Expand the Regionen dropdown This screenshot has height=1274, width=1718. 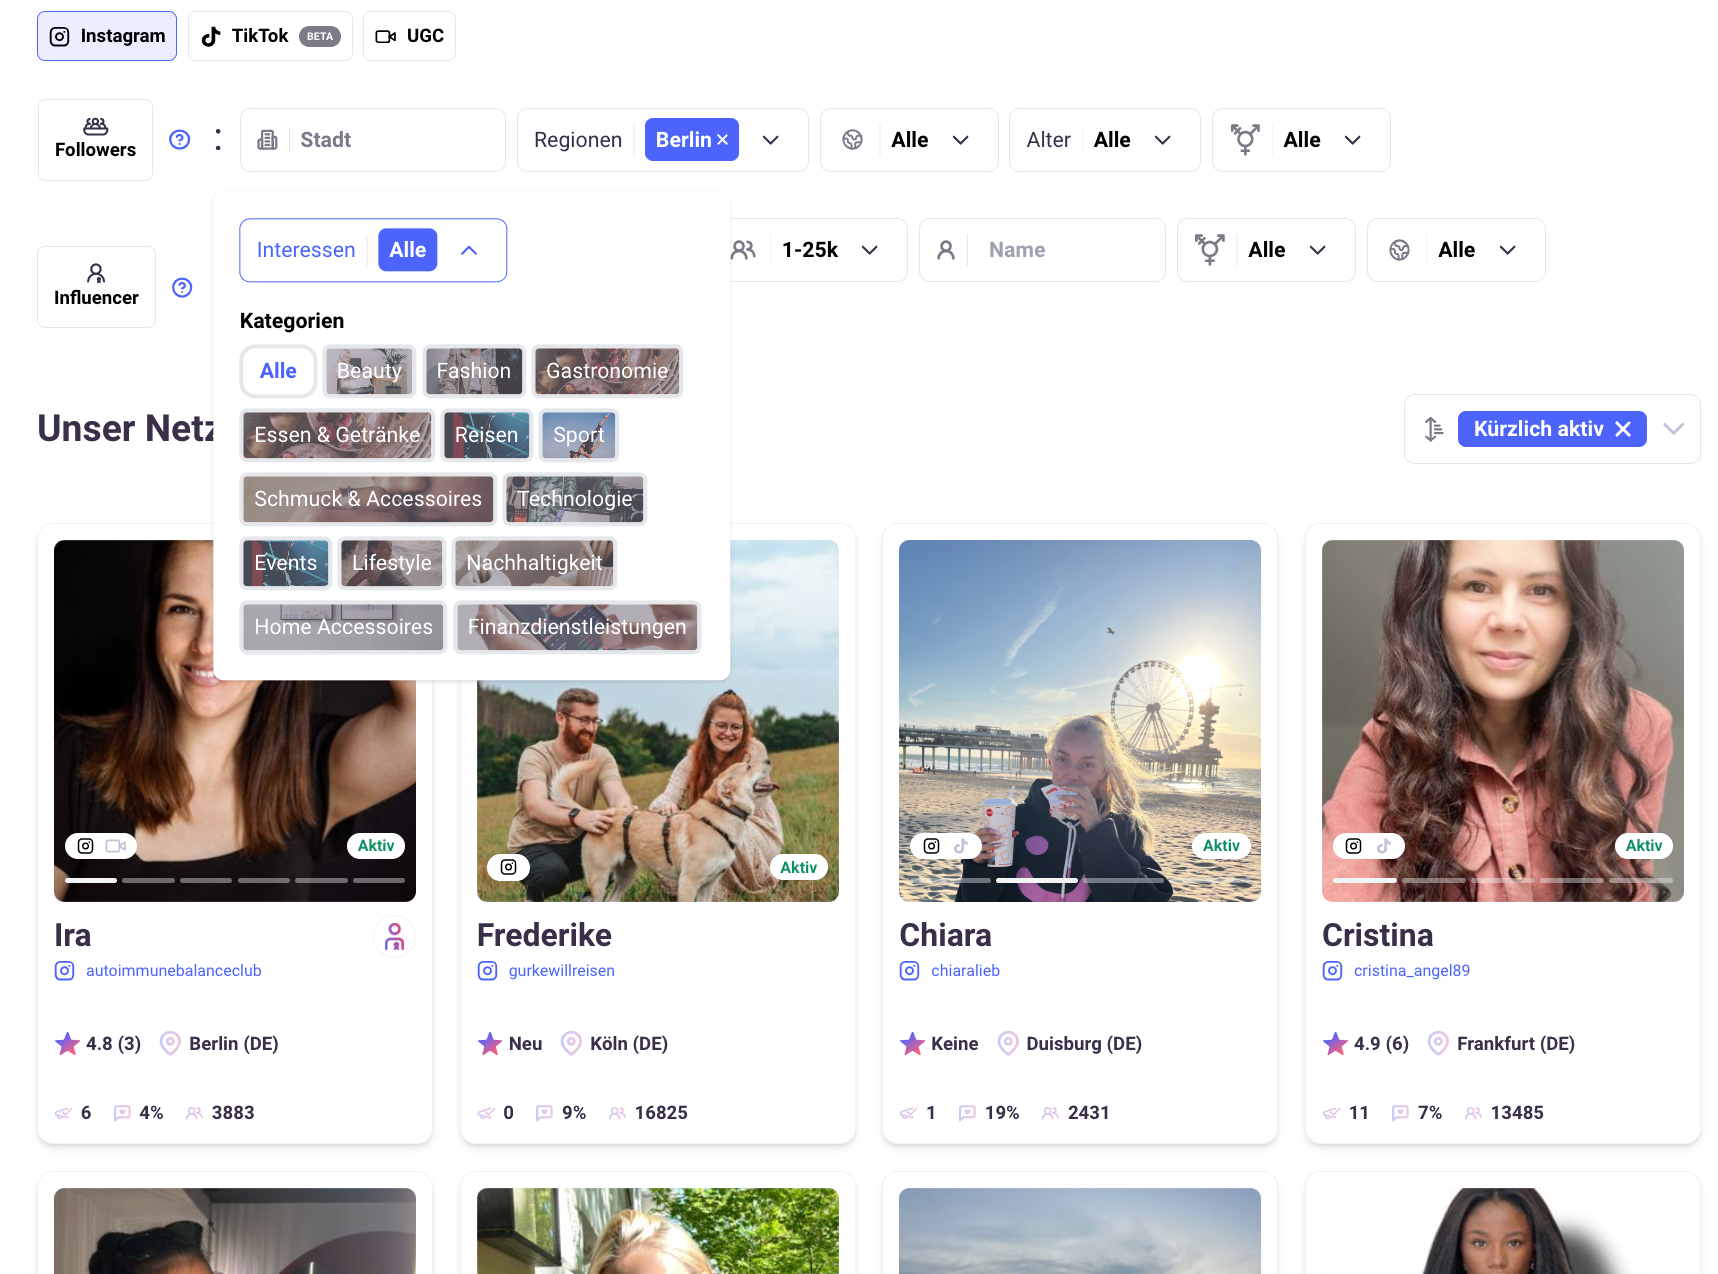click(x=771, y=140)
